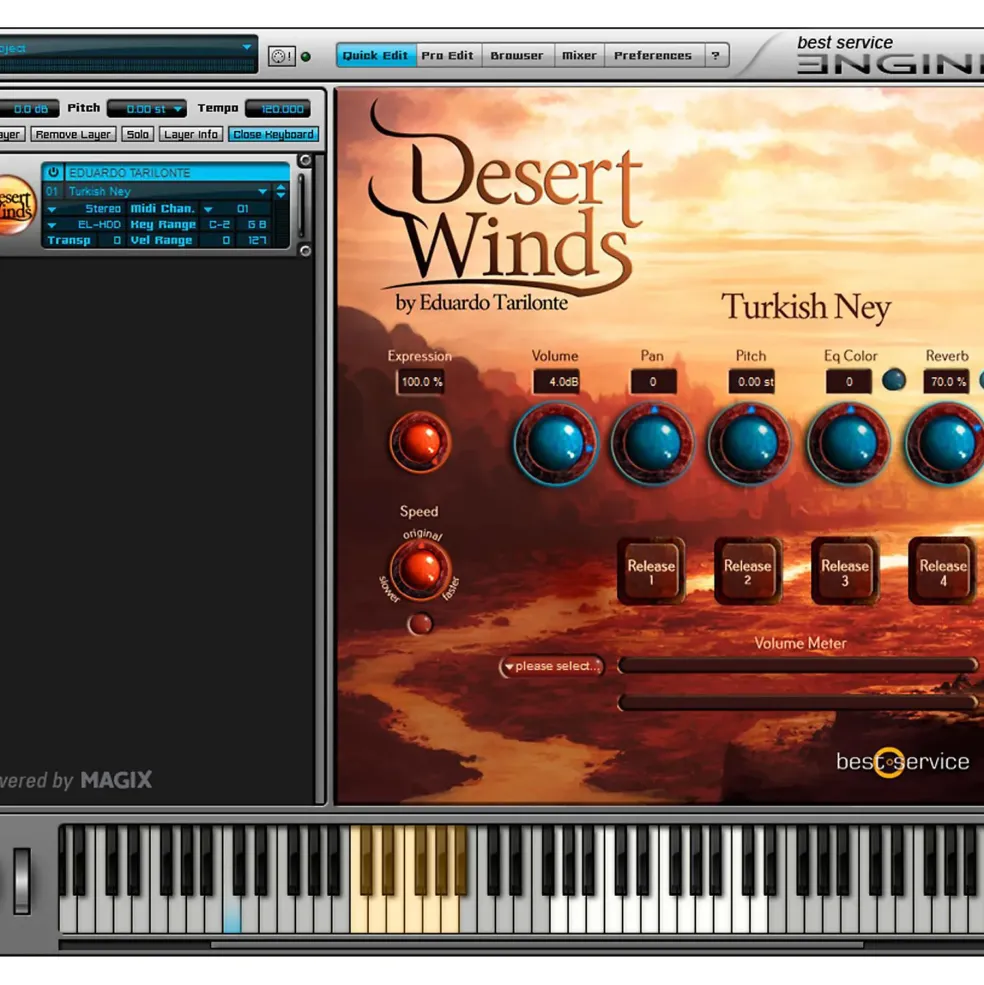The image size is (984, 985).
Task: Switch to the Pro Edit tab
Action: [447, 55]
